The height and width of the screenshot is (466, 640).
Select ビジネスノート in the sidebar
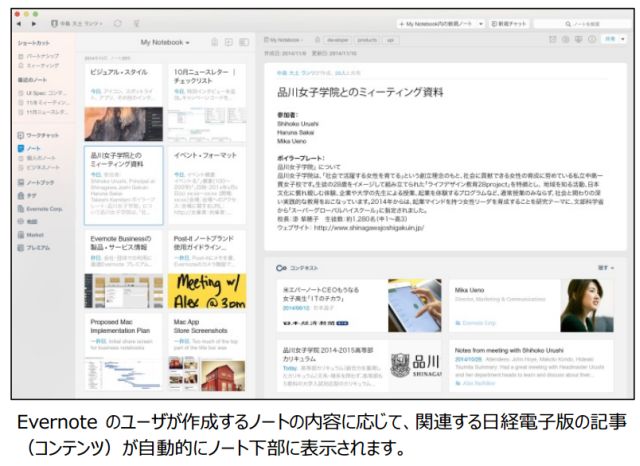point(40,167)
